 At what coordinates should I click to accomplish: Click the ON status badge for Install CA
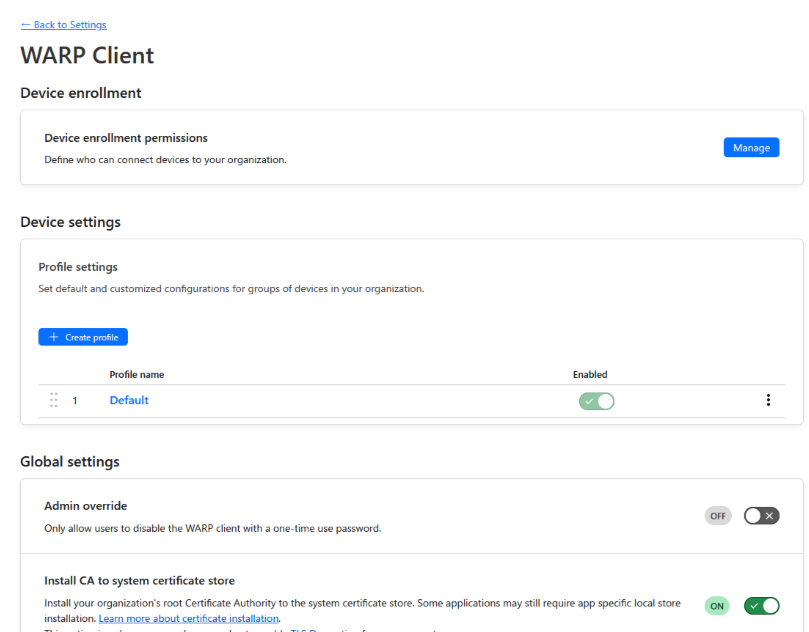[x=717, y=606]
